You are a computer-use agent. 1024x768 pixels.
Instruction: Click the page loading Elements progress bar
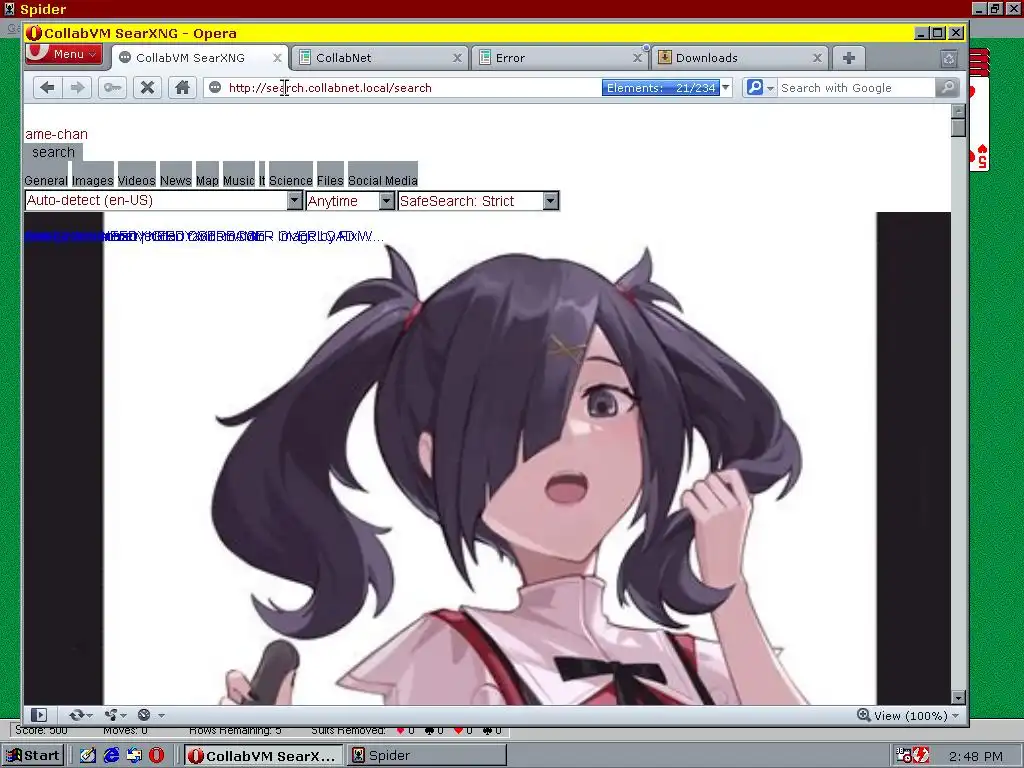click(x=660, y=88)
